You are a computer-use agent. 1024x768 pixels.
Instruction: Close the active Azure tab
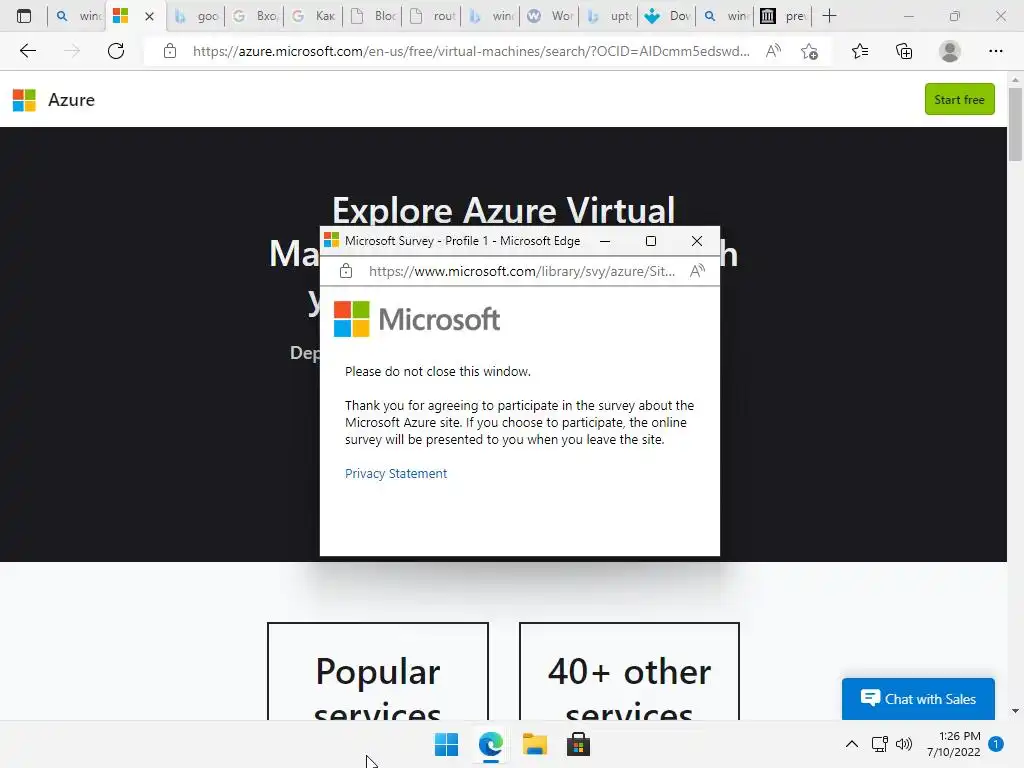150,16
